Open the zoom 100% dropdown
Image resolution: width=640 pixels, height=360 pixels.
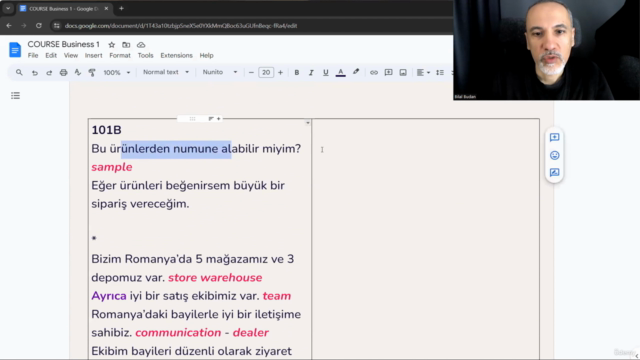coord(117,73)
